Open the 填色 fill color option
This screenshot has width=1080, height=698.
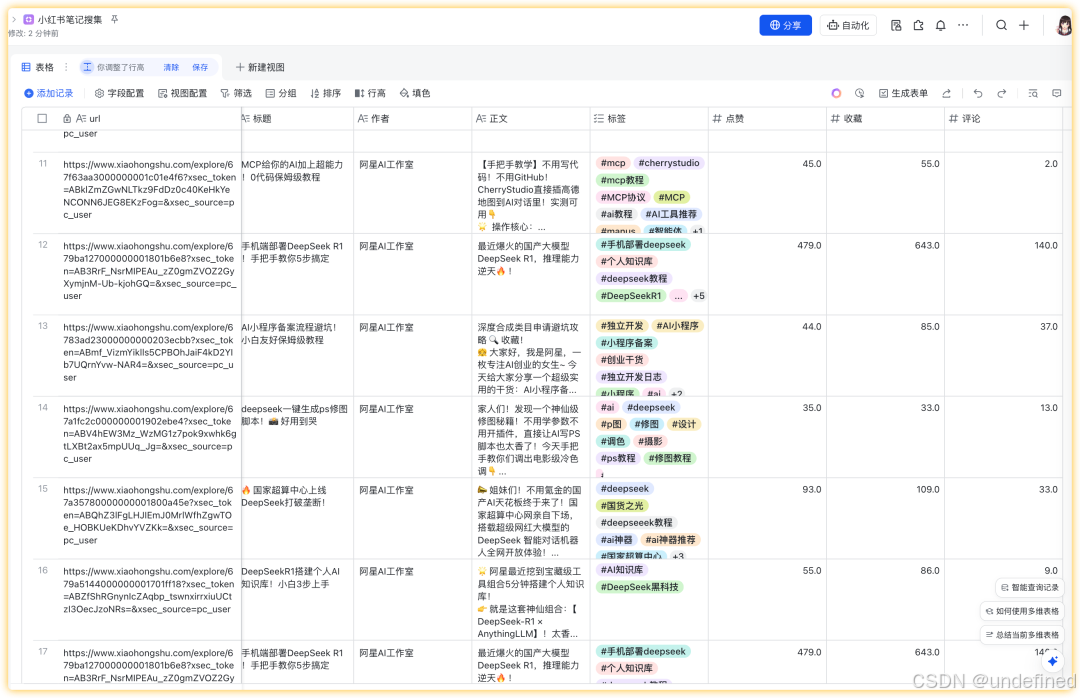[x=415, y=93]
